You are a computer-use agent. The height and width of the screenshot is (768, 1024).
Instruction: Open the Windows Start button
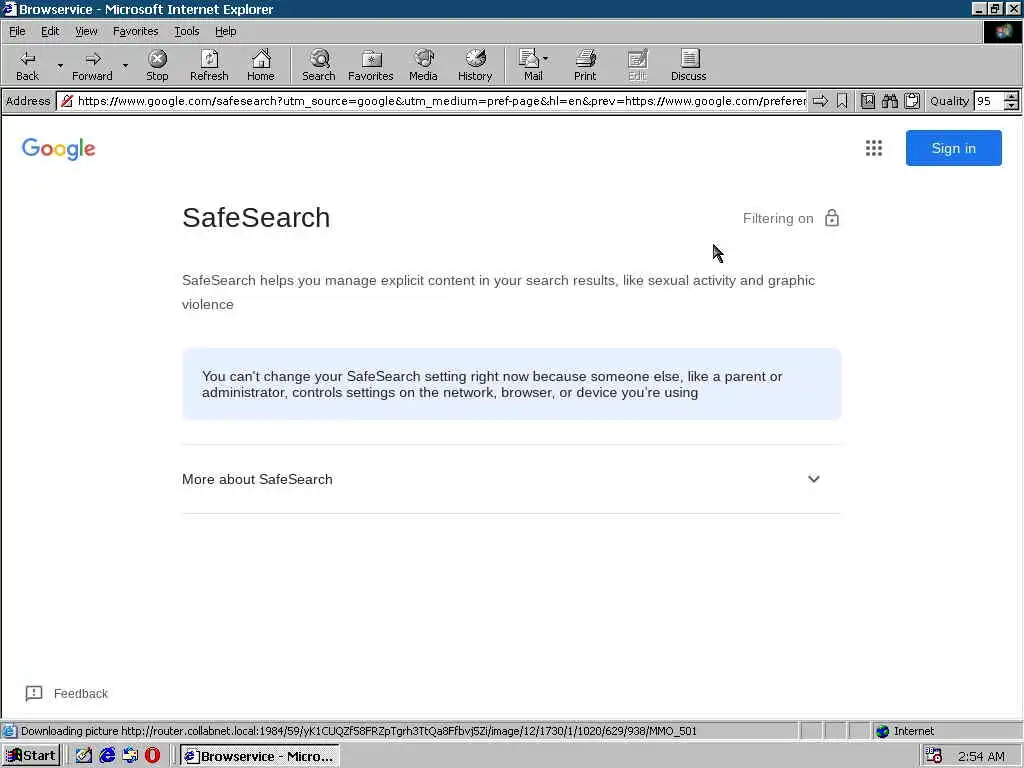pos(31,756)
